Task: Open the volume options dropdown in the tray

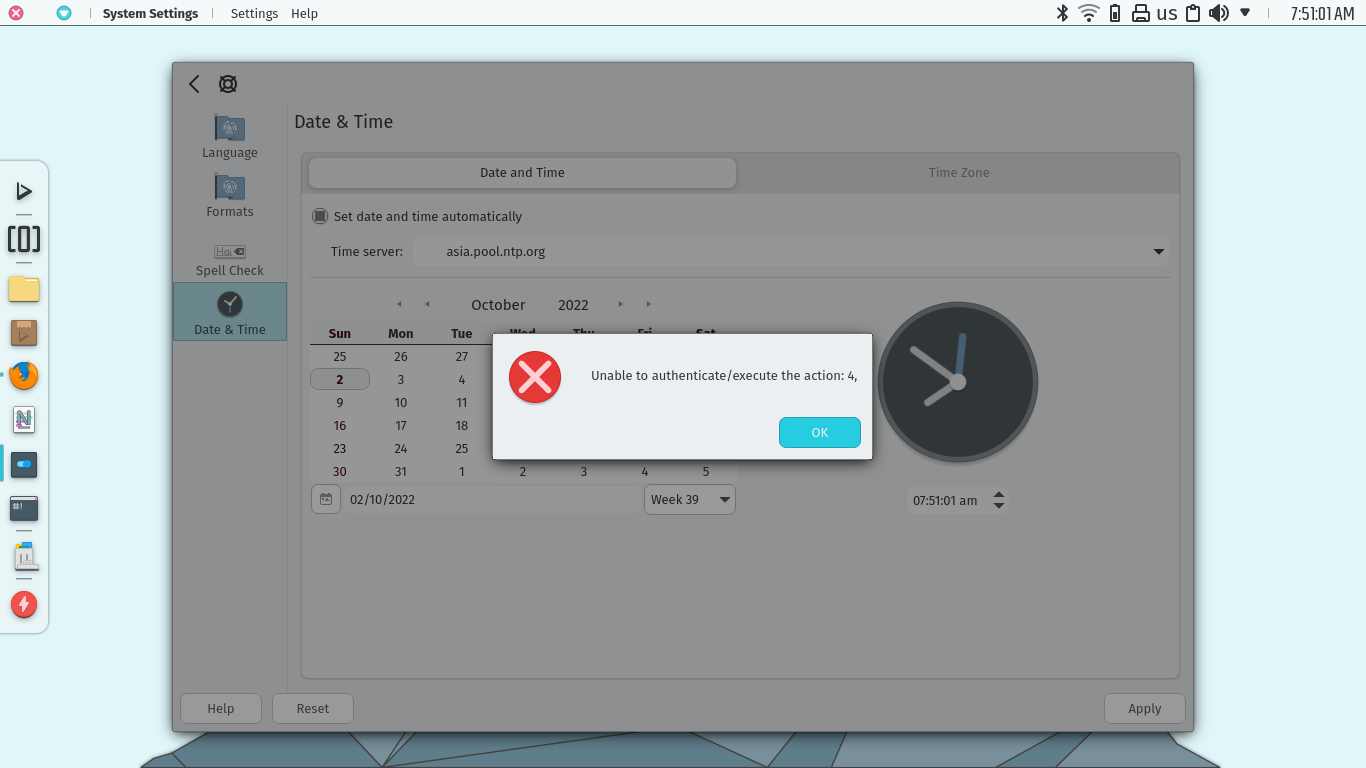Action: click(x=1243, y=13)
